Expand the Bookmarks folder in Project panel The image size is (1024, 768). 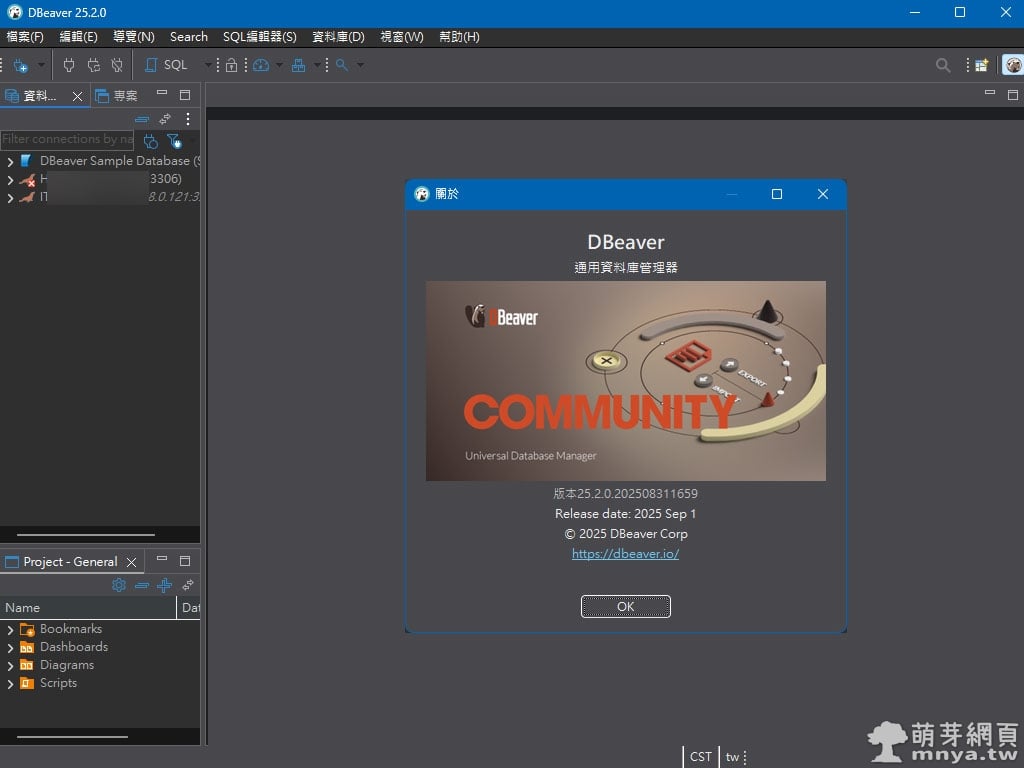(x=10, y=628)
